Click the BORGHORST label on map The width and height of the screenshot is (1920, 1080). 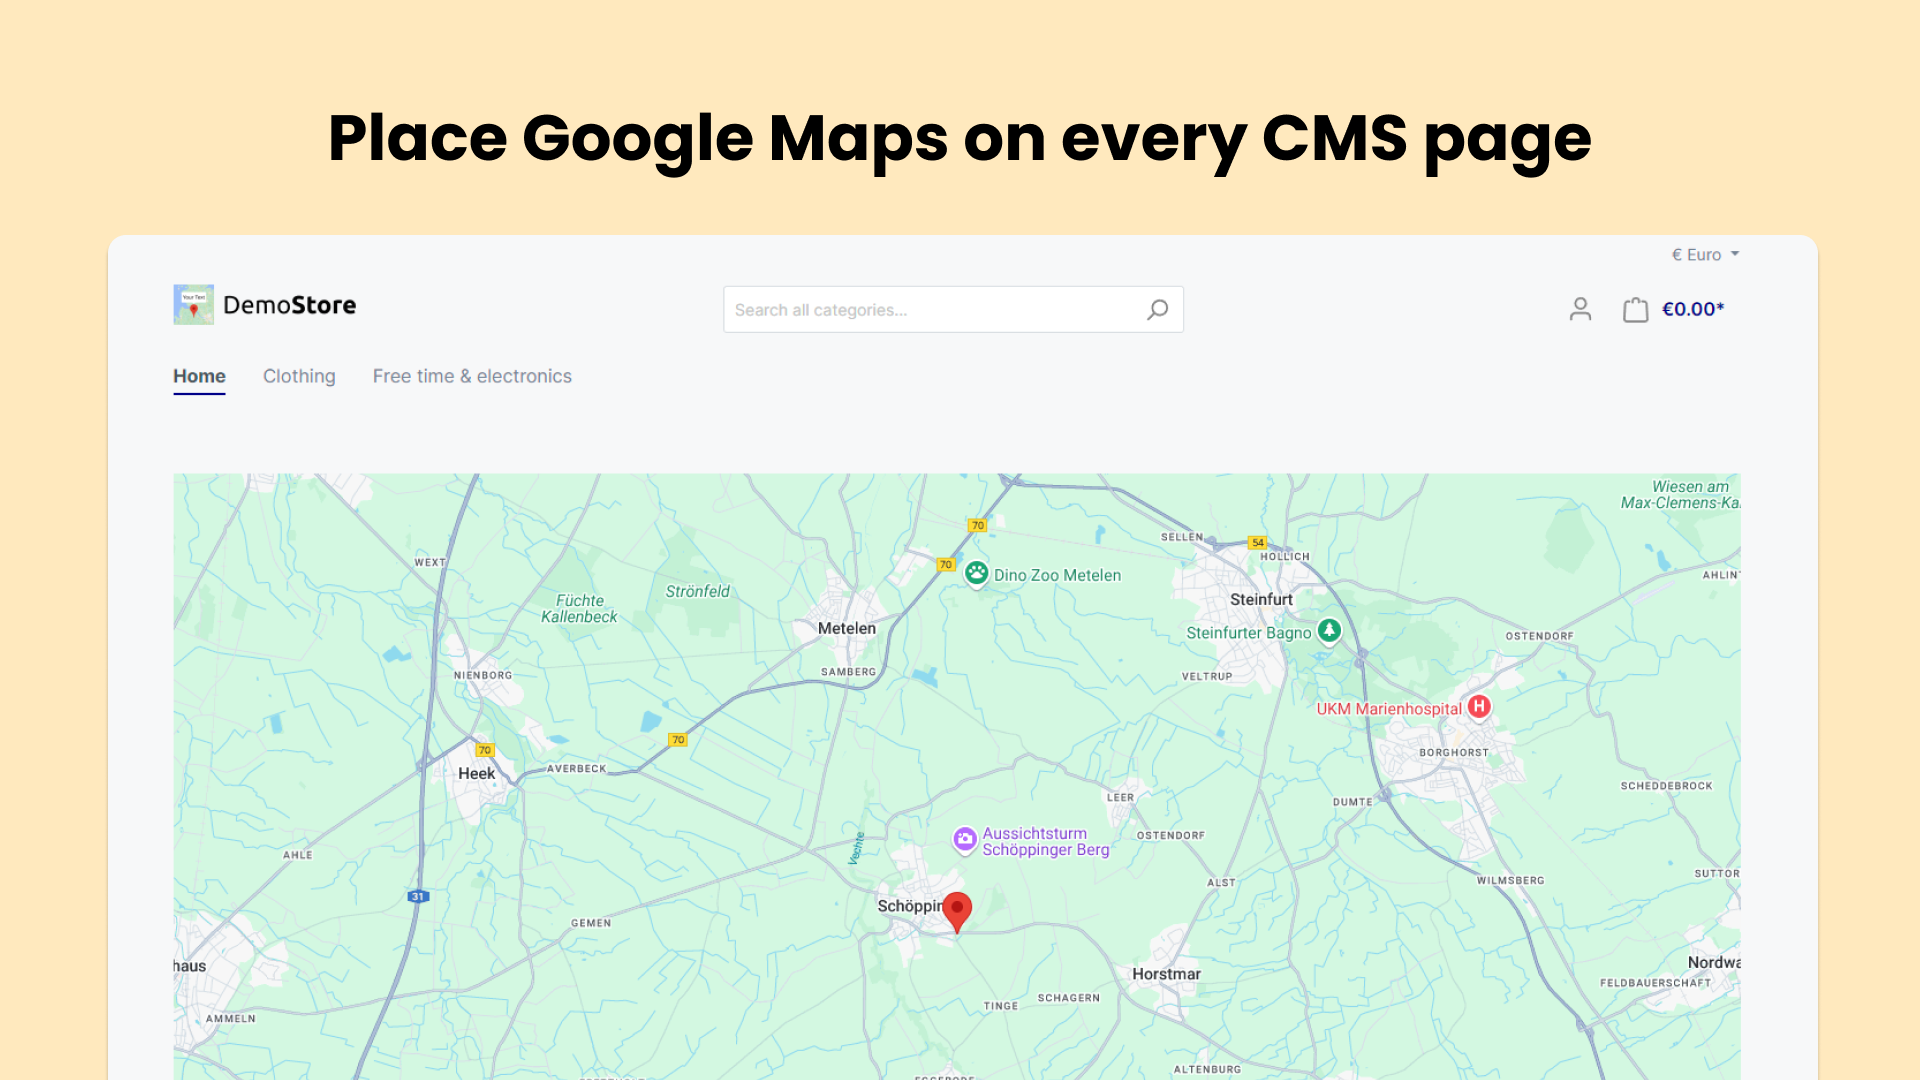tap(1454, 752)
